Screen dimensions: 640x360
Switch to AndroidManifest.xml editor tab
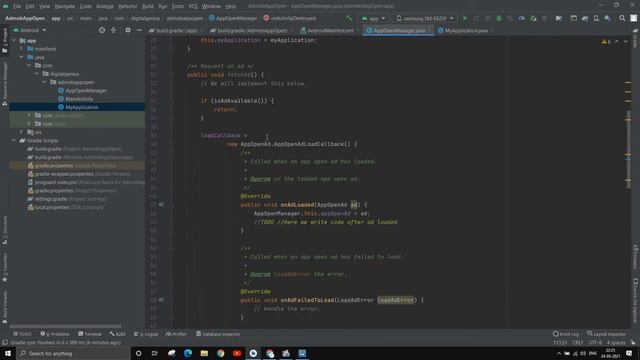[x=330, y=31]
